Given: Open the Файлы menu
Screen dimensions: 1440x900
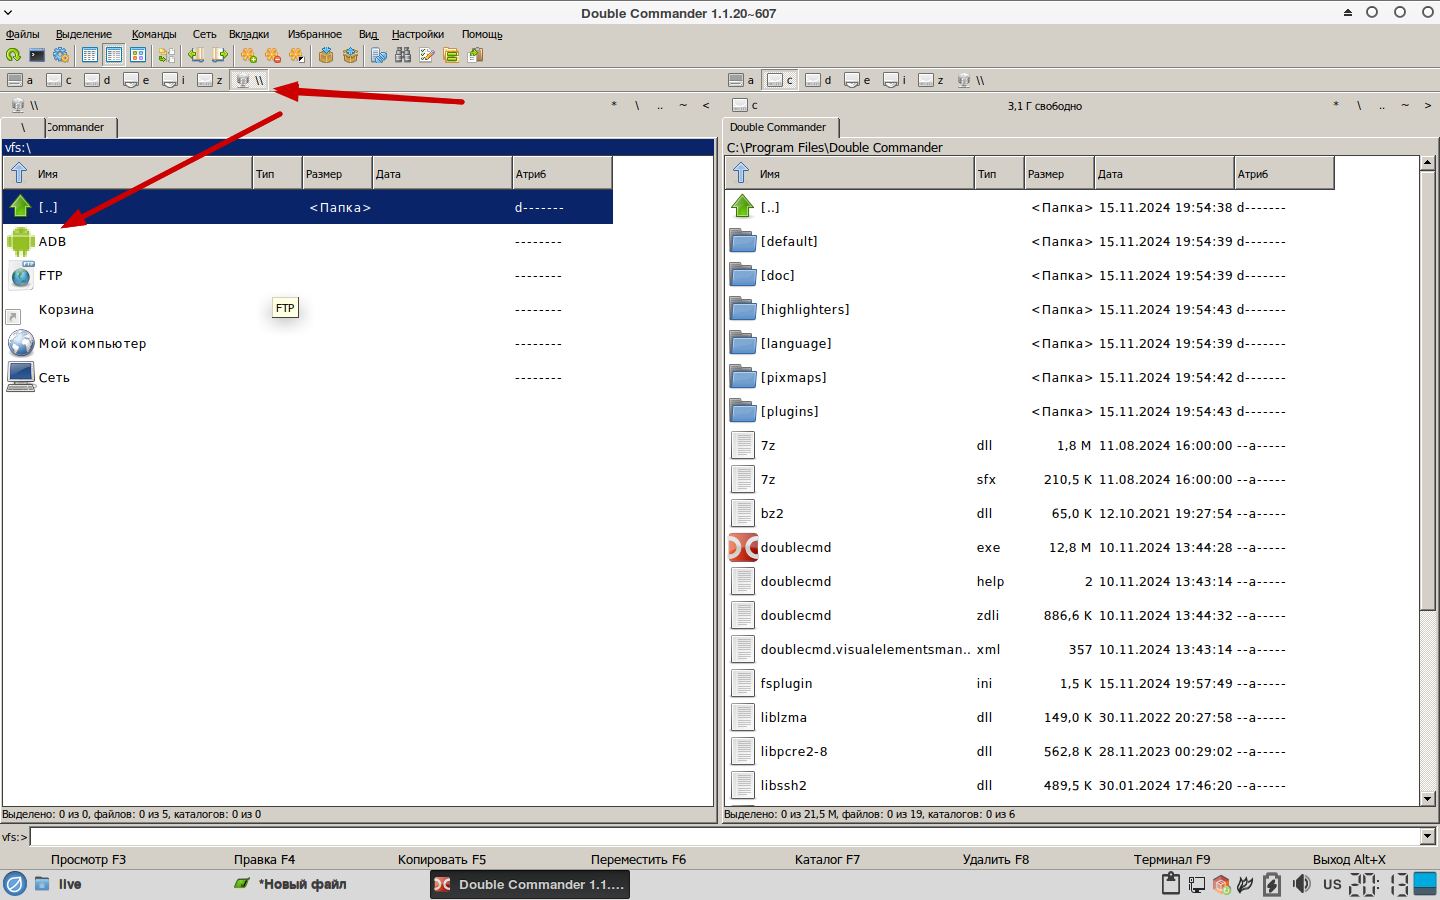Looking at the screenshot, I should pyautogui.click(x=23, y=34).
